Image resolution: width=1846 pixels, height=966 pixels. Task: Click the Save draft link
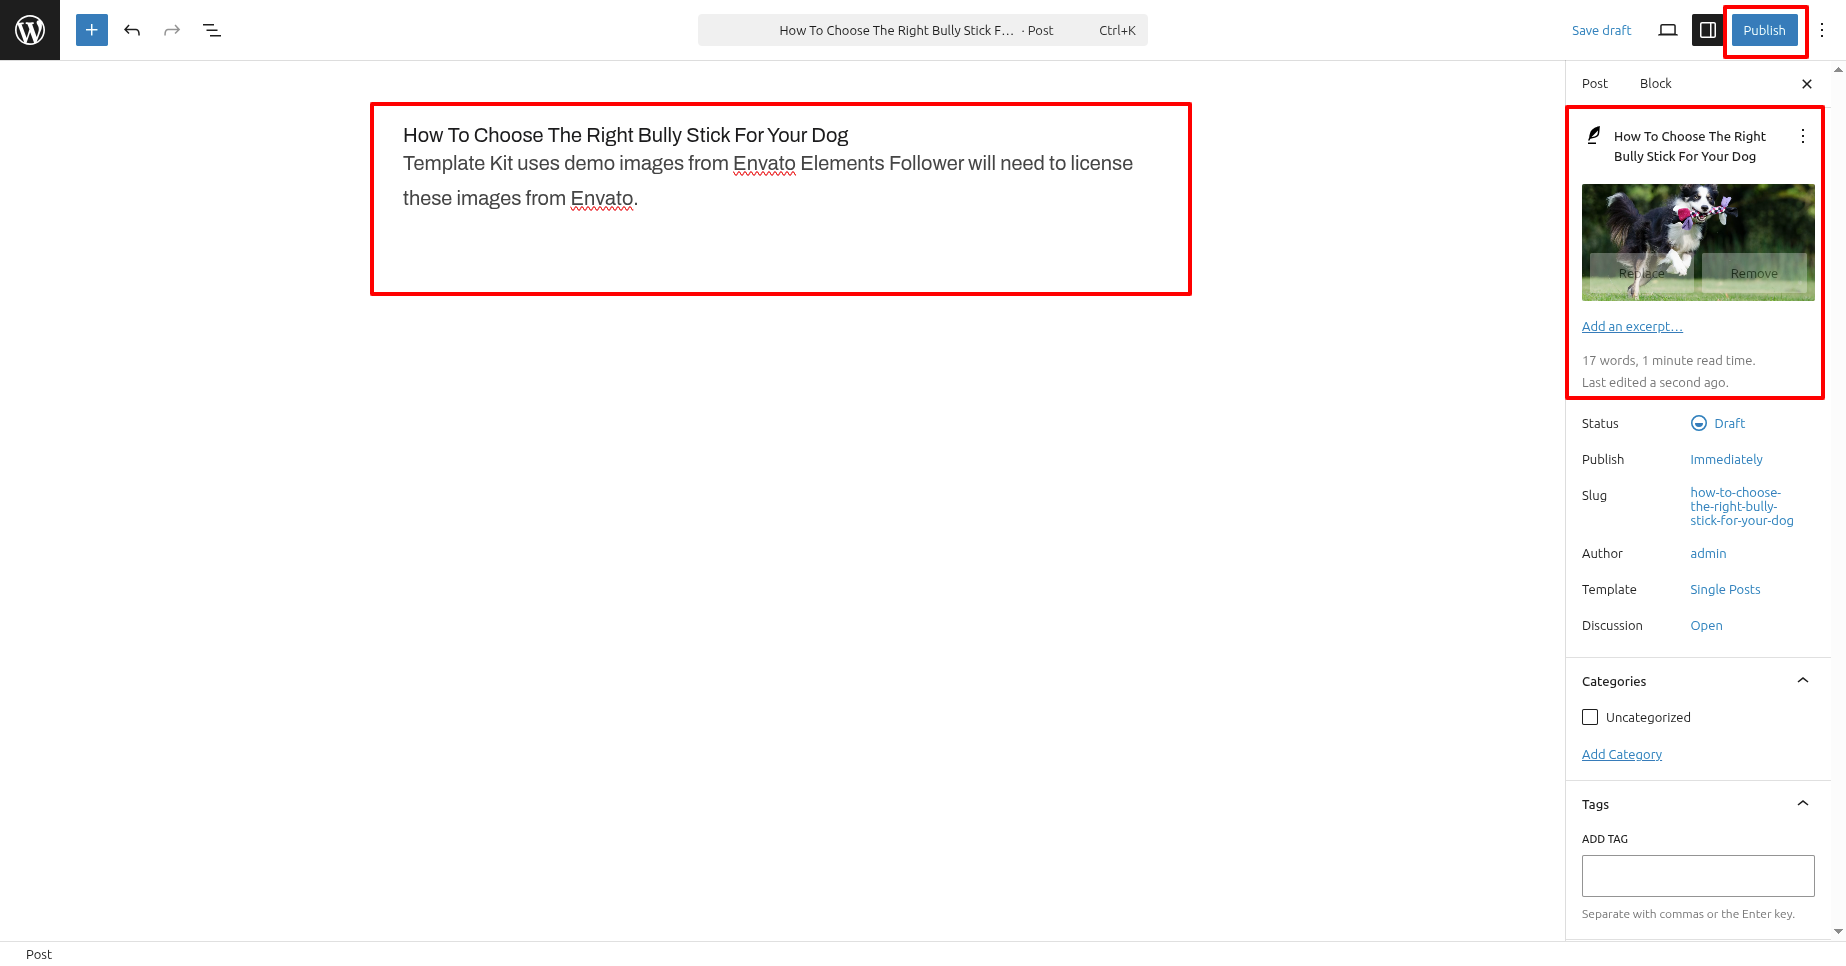click(1601, 30)
